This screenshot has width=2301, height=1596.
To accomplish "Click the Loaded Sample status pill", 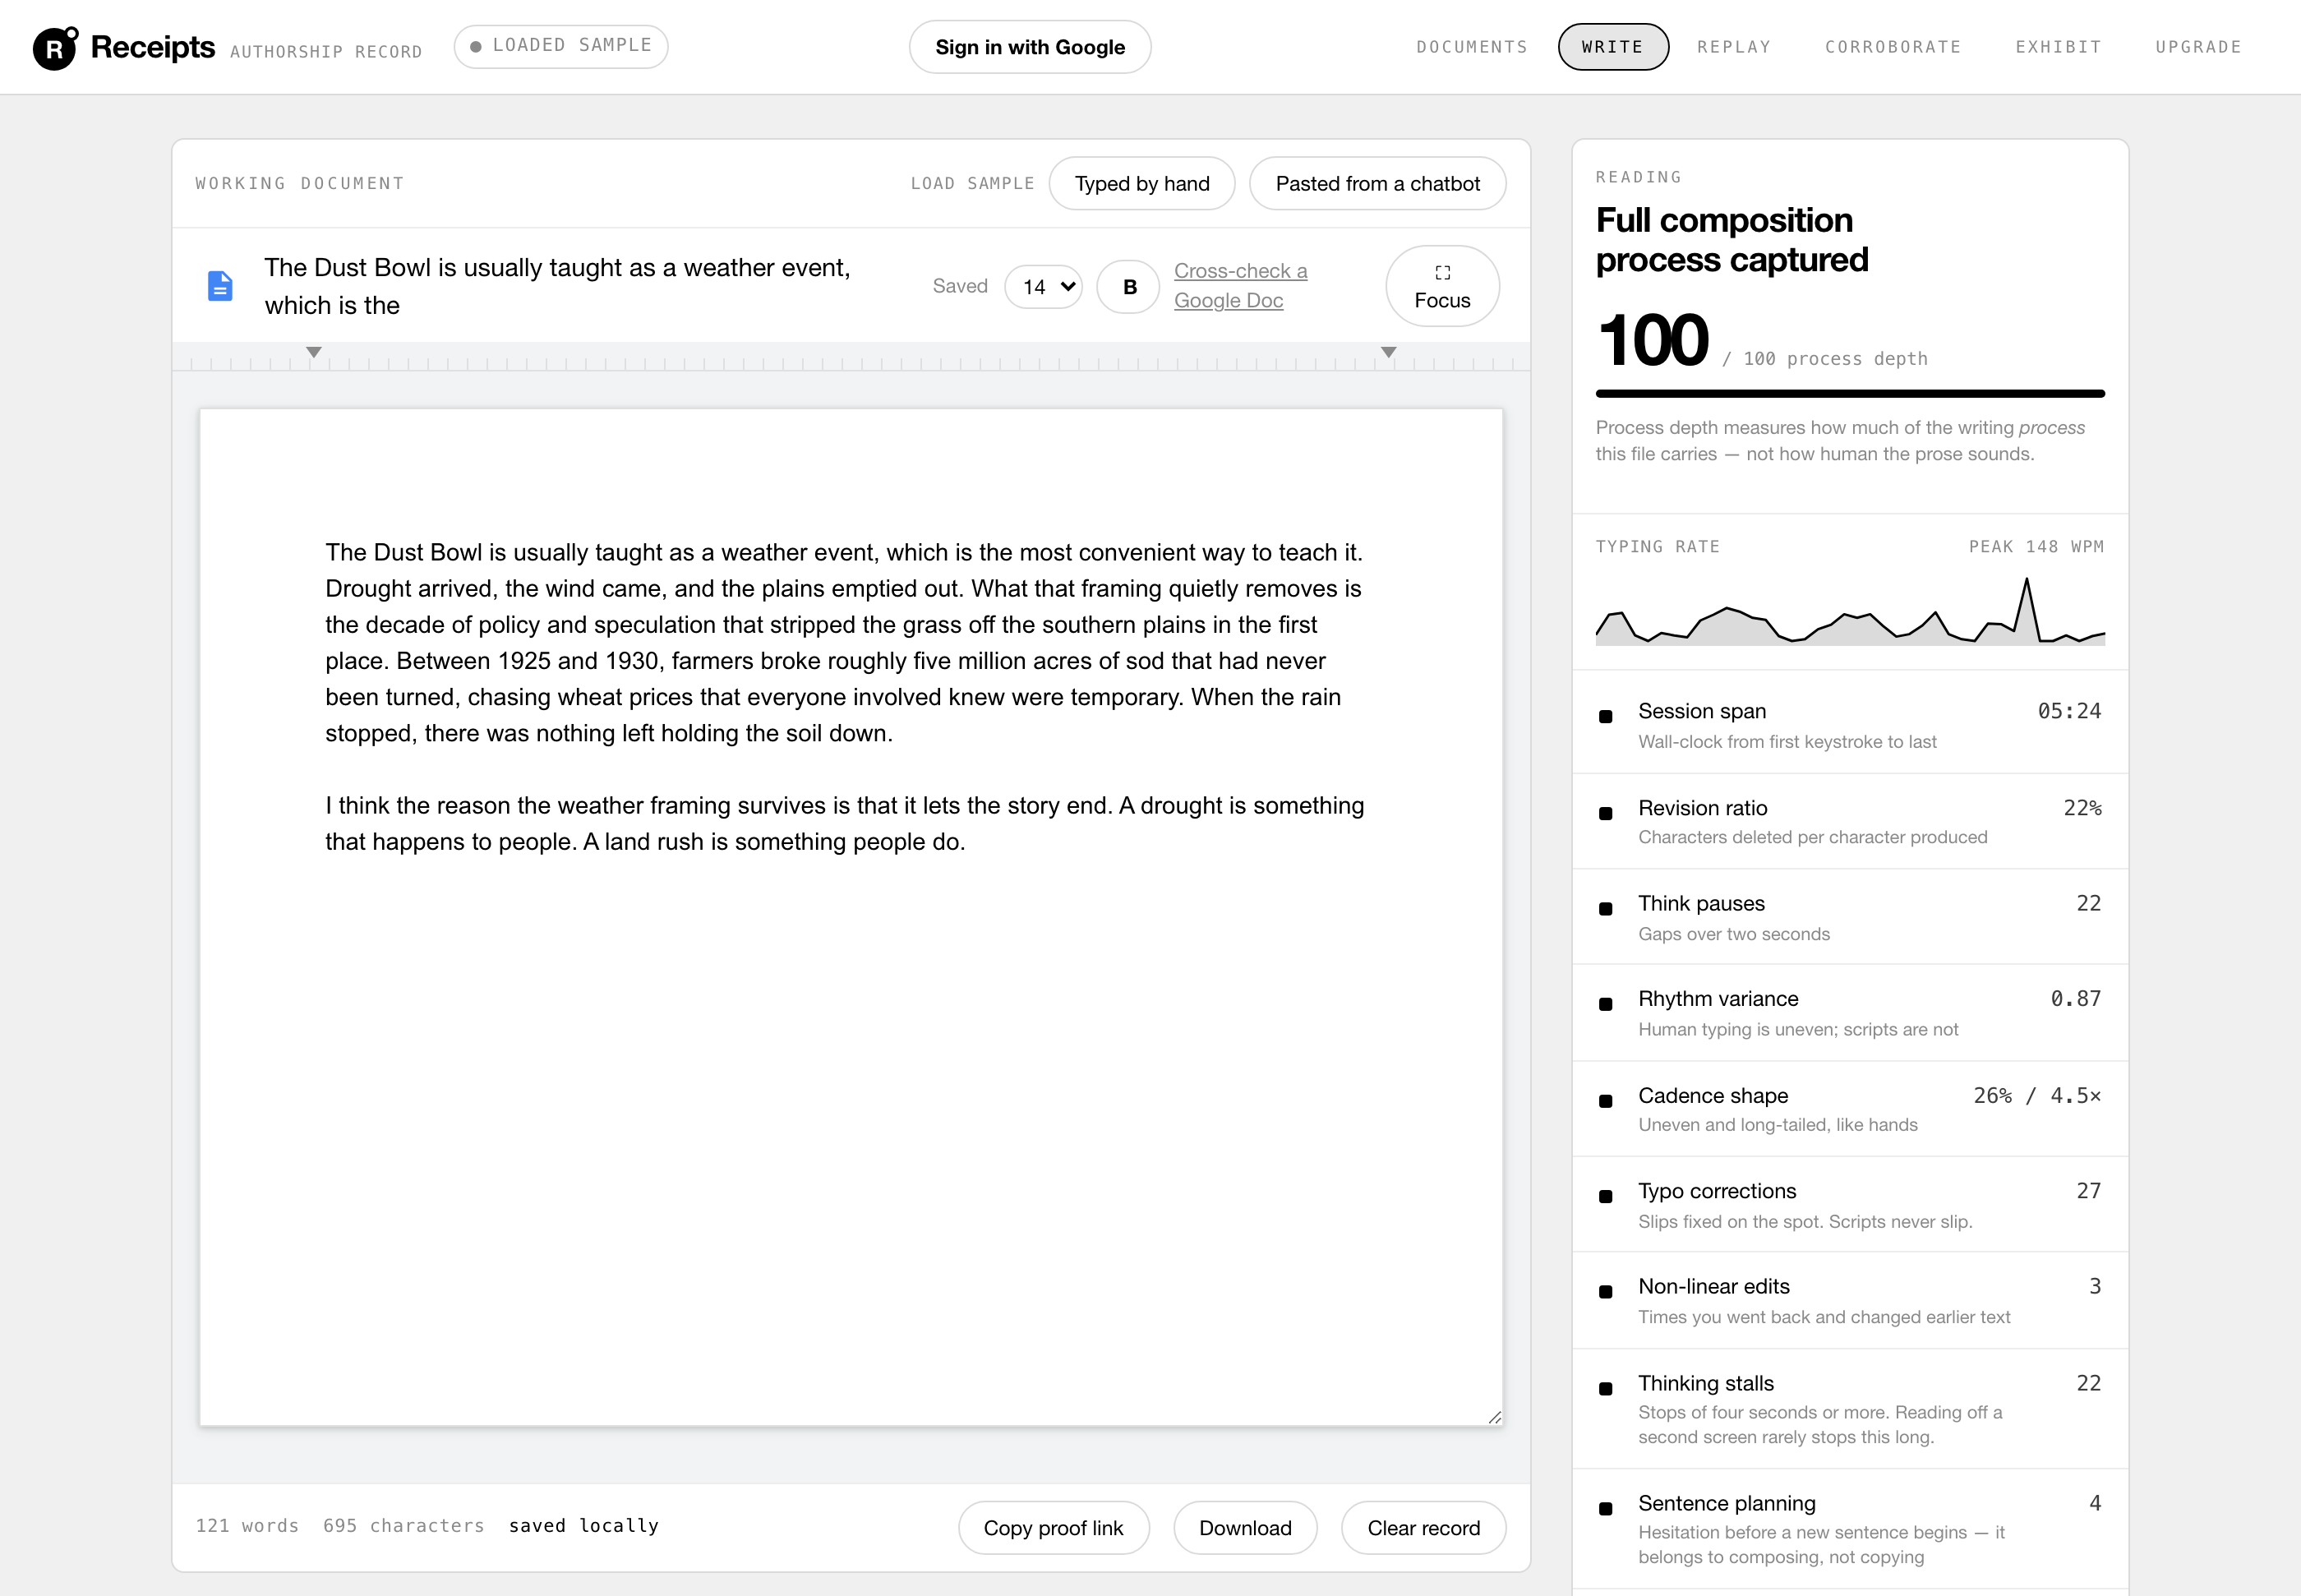I will pos(561,46).
